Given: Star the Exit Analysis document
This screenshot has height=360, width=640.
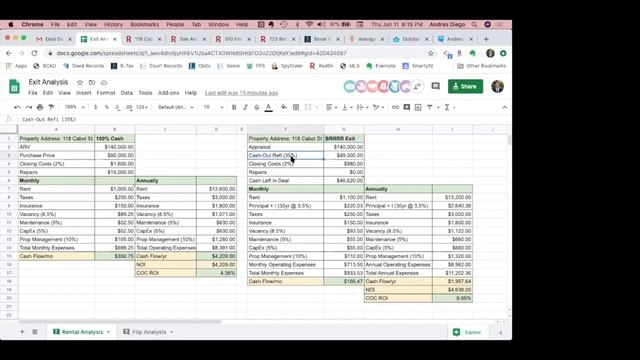Looking at the screenshot, I should (80, 82).
